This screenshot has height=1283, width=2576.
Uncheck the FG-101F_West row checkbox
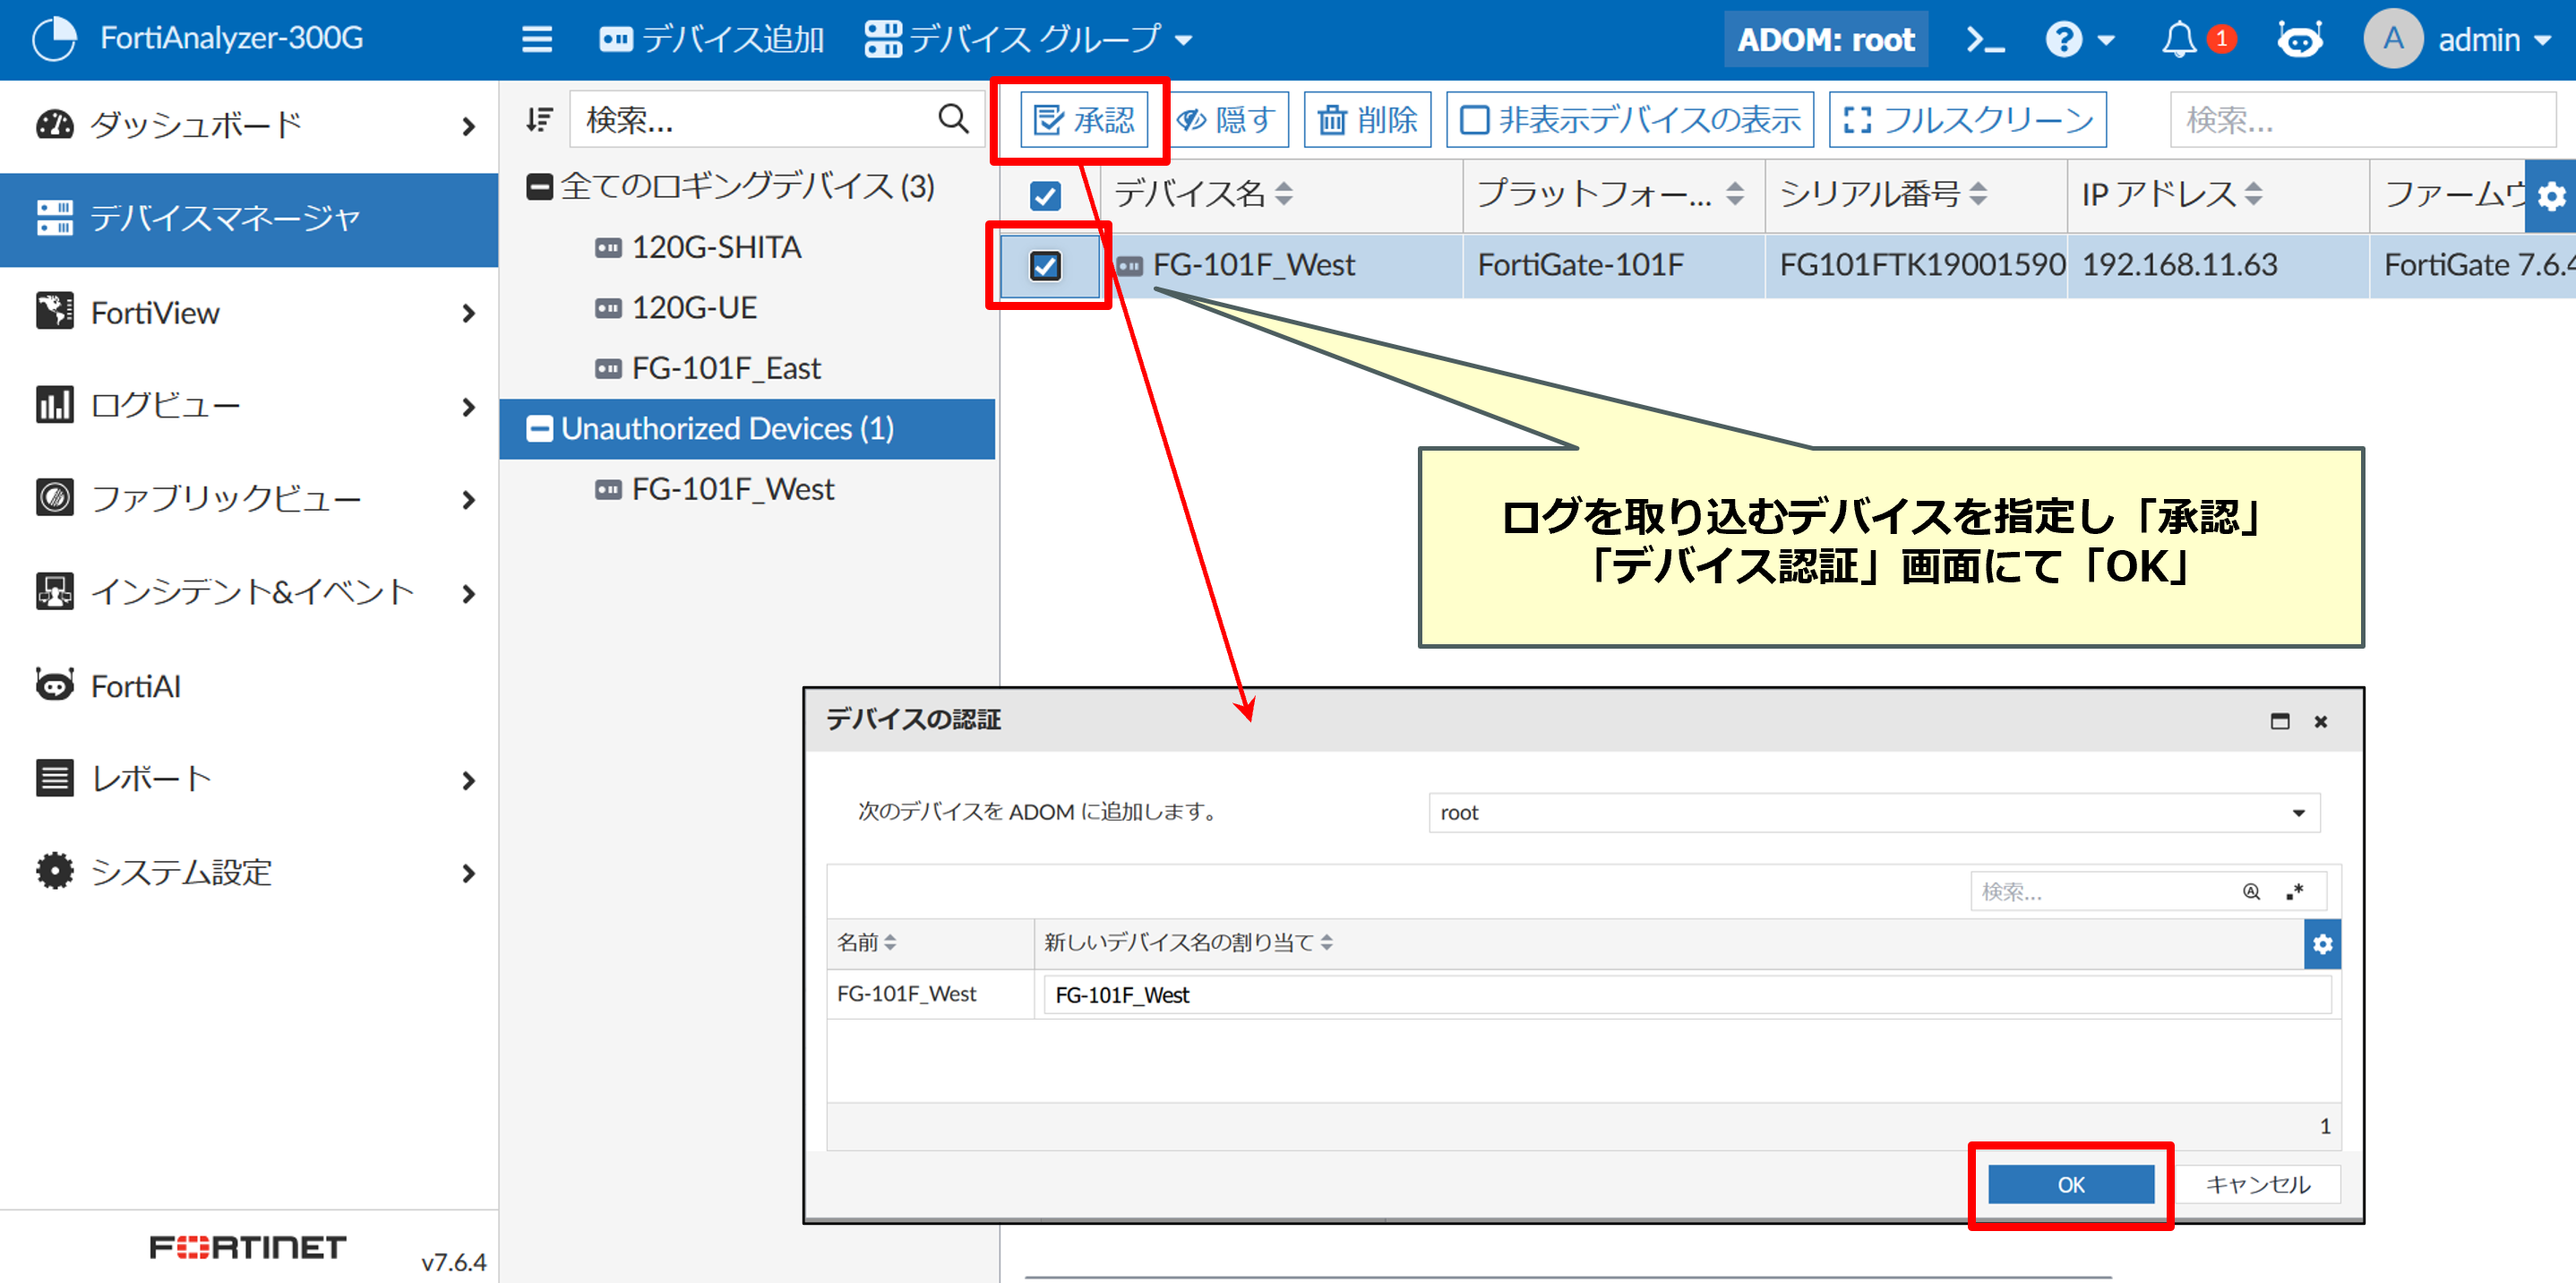coord(1045,266)
